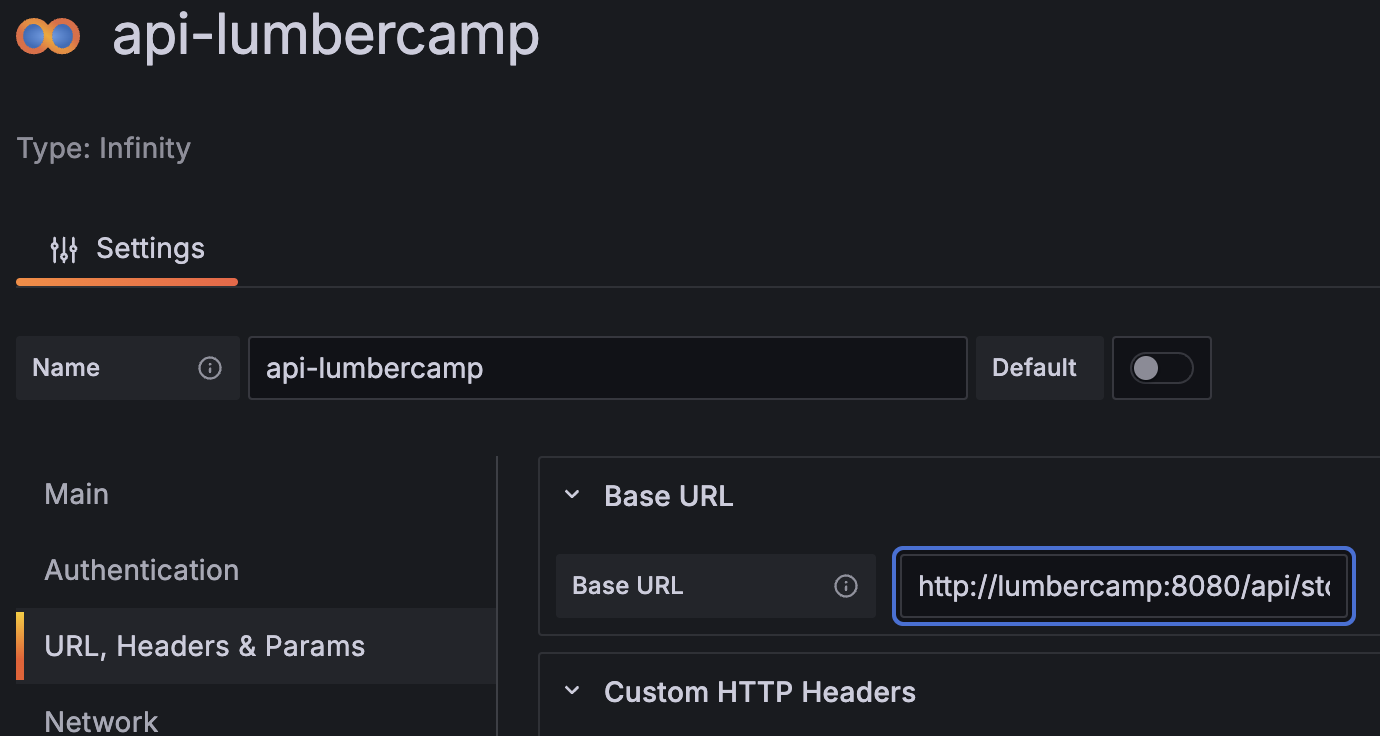1380x736 pixels.
Task: Click into the Name input field
Action: click(607, 368)
